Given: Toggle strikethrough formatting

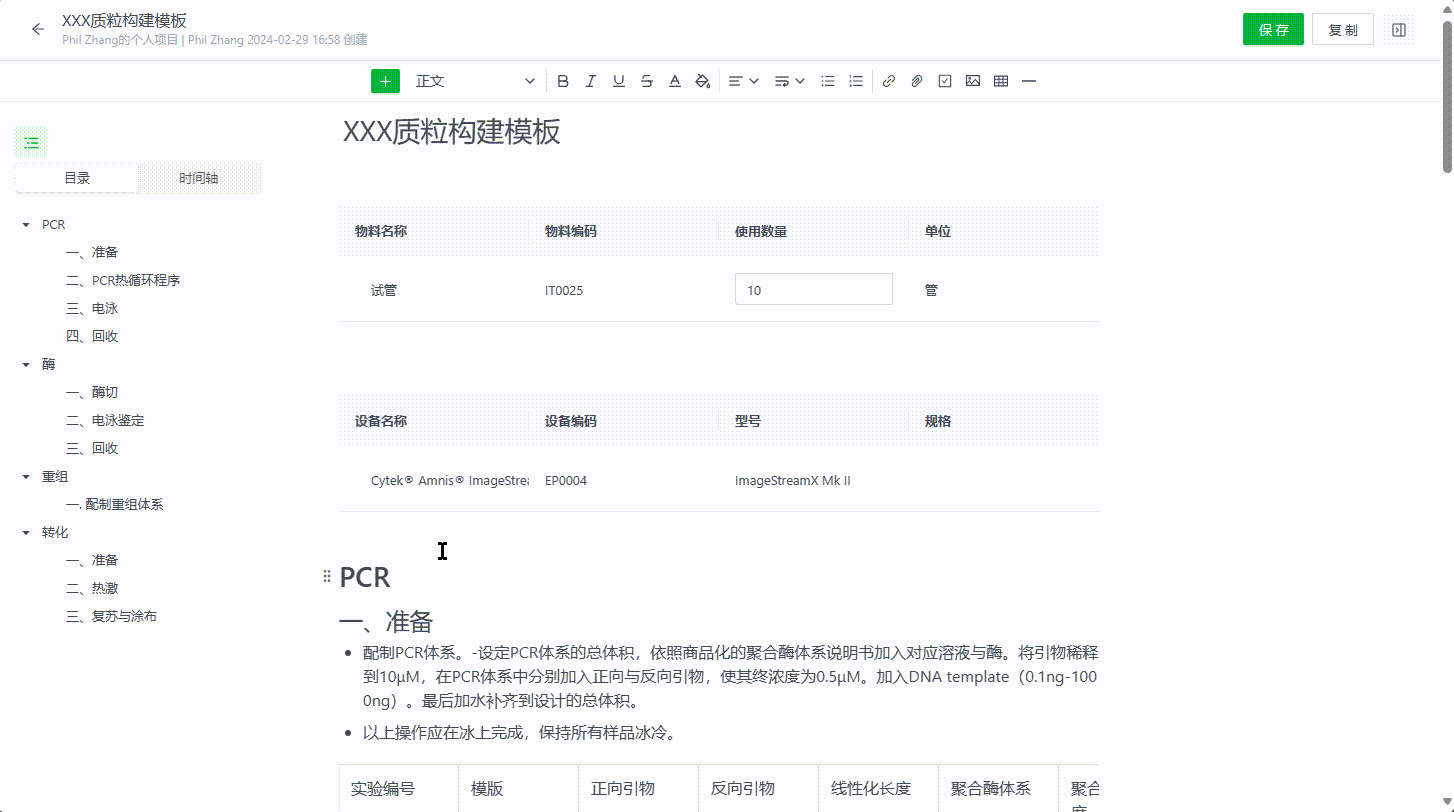Looking at the screenshot, I should pyautogui.click(x=647, y=81).
